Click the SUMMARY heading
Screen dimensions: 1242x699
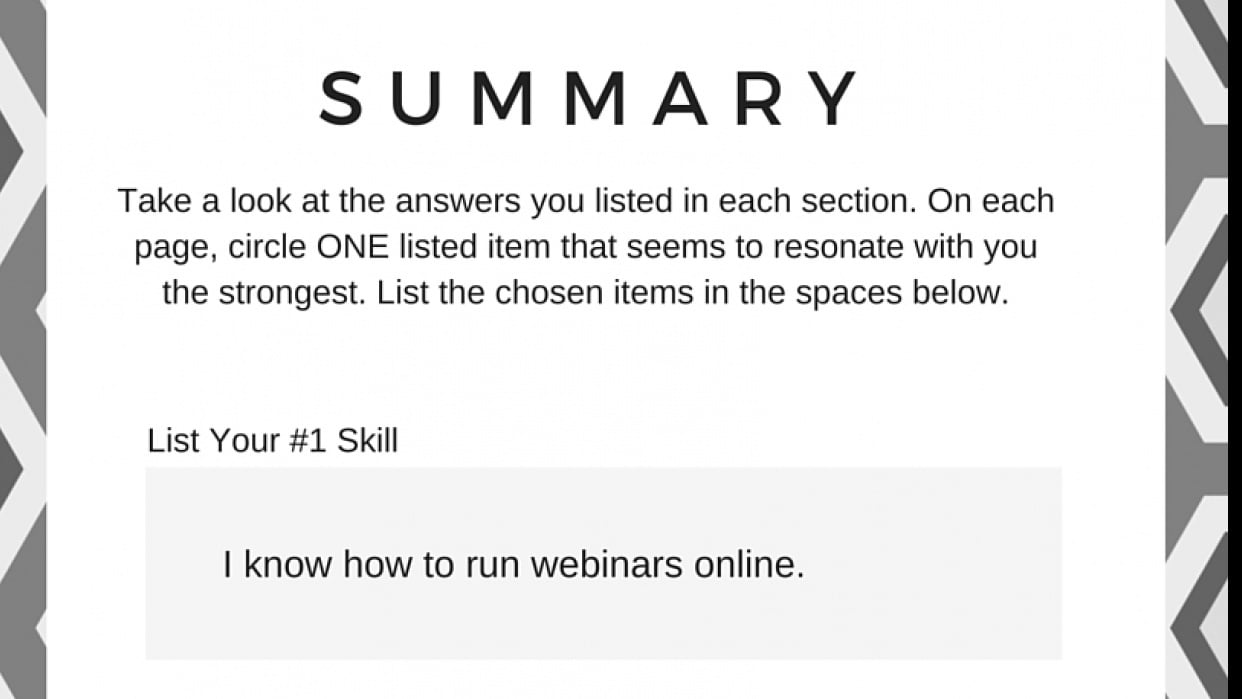[589, 98]
